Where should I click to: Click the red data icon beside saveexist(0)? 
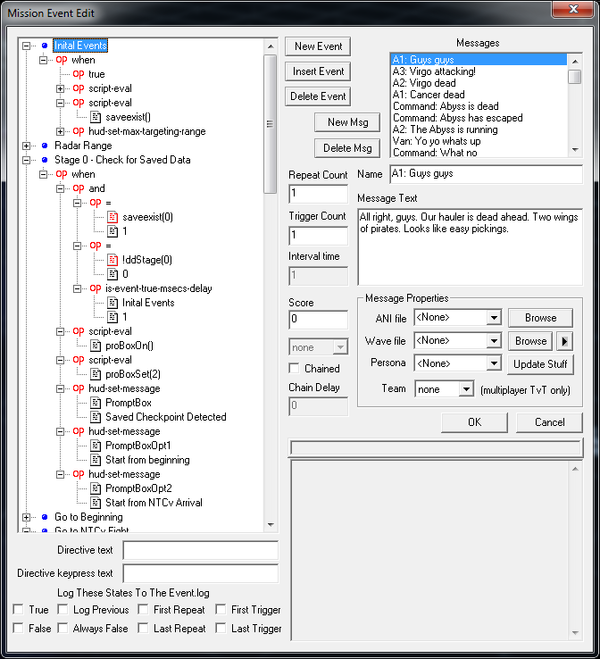coord(112,217)
